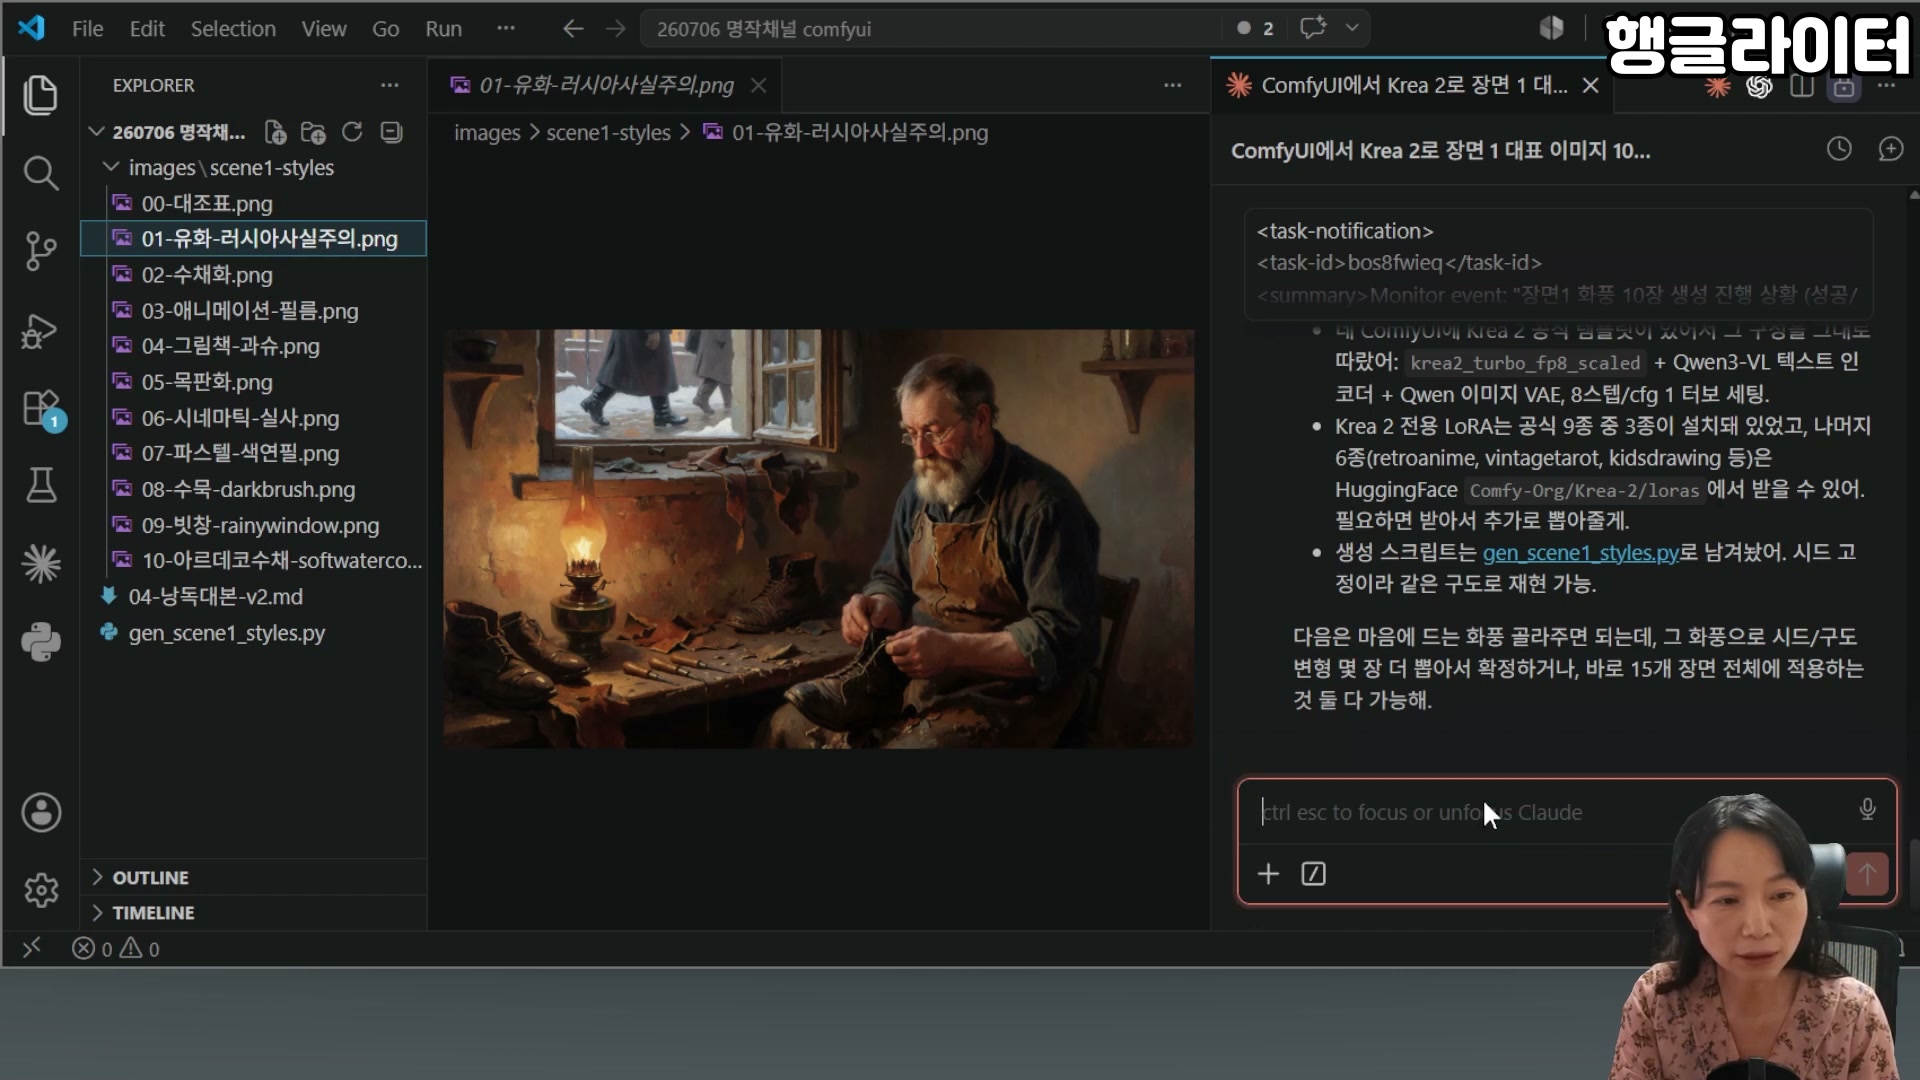Open the Source Control view
Viewport: 1920px width, 1080px height.
tap(40, 251)
